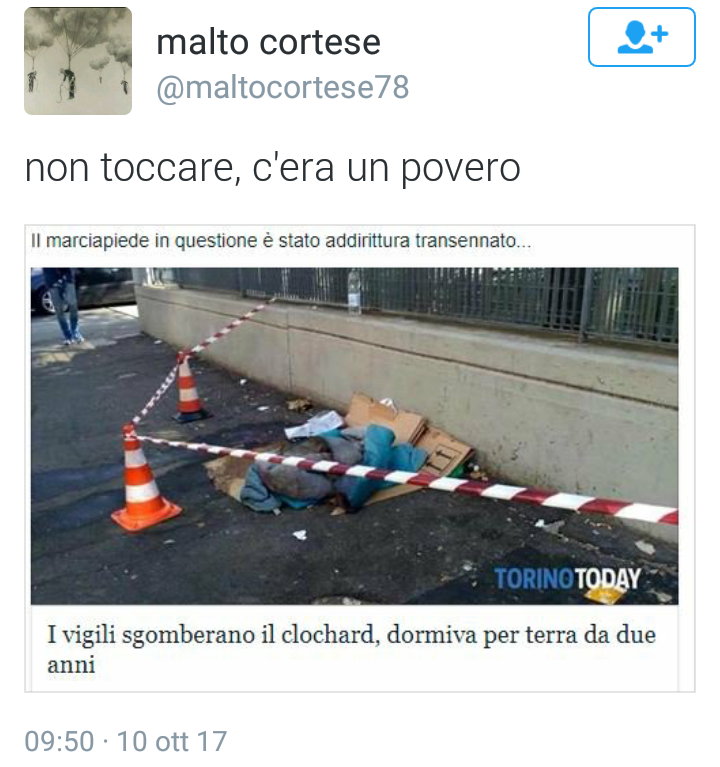Click the rear traffic cone in photo
Image resolution: width=720 pixels, height=767 pixels.
[189, 389]
